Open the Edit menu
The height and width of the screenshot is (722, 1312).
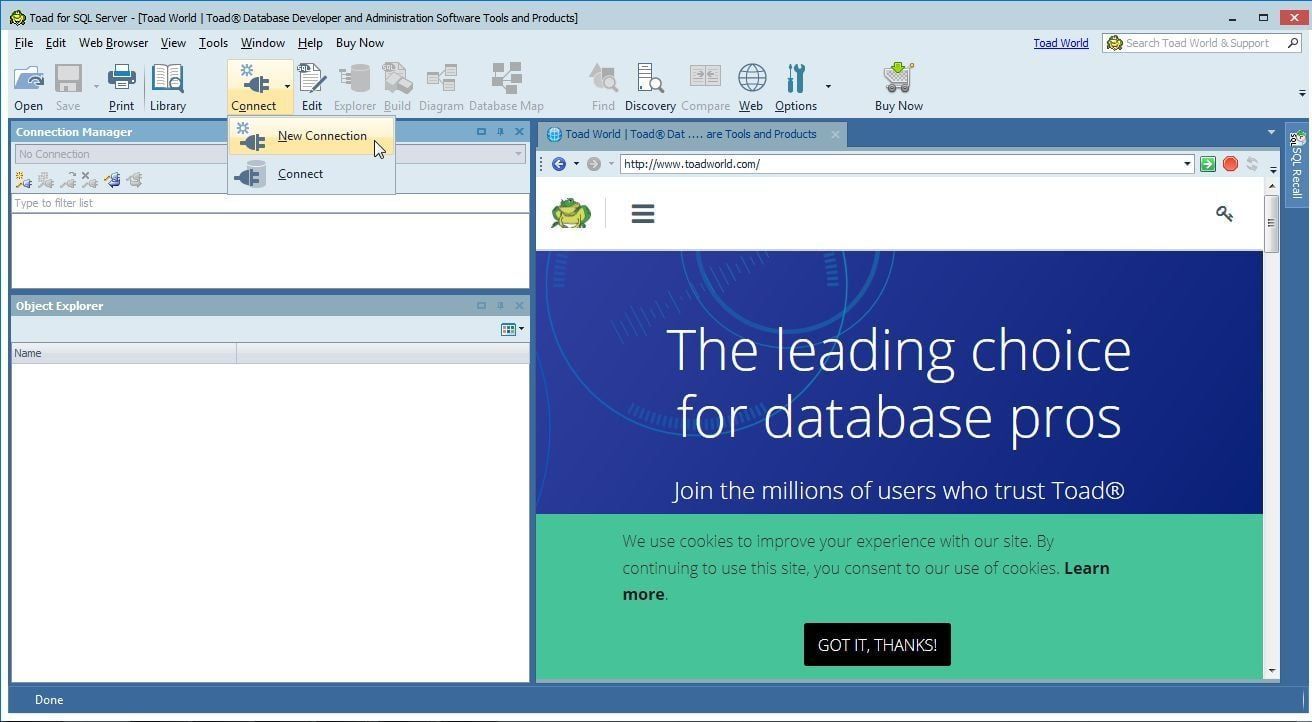click(x=56, y=43)
